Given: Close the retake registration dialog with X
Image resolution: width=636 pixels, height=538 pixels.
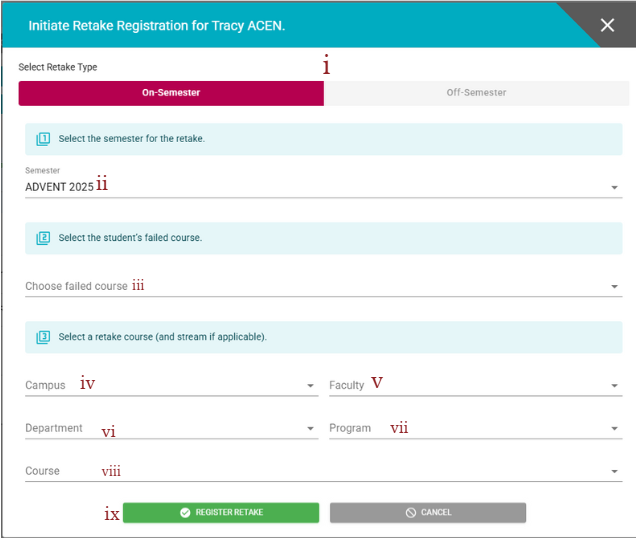Looking at the screenshot, I should (607, 26).
